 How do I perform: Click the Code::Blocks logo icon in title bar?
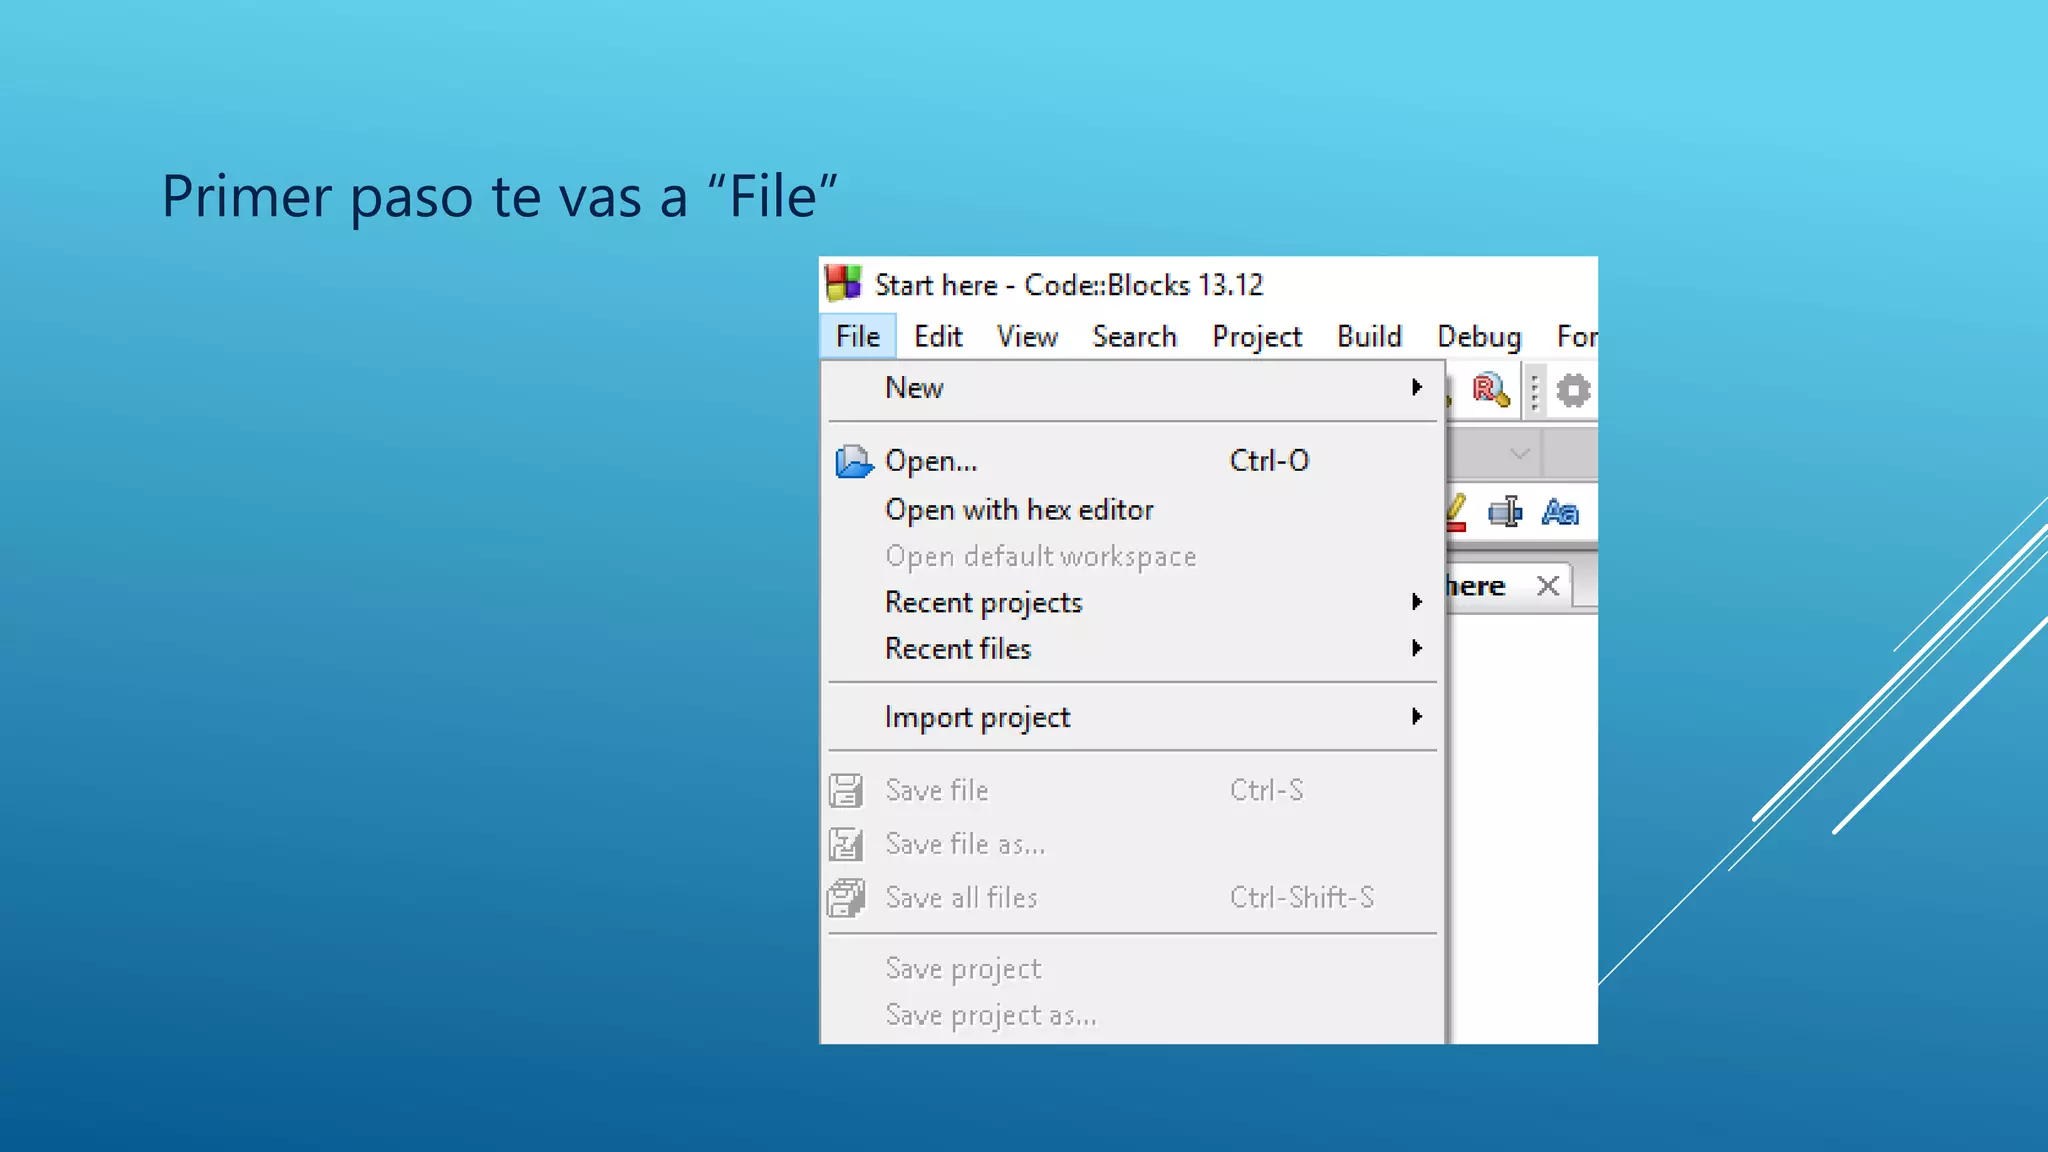(843, 283)
